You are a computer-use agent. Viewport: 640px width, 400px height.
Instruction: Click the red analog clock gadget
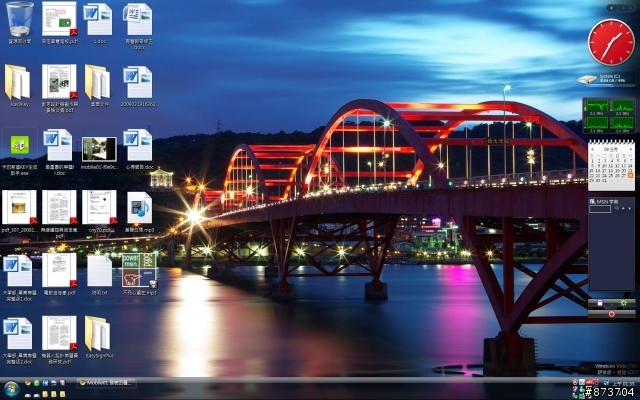[x=611, y=42]
